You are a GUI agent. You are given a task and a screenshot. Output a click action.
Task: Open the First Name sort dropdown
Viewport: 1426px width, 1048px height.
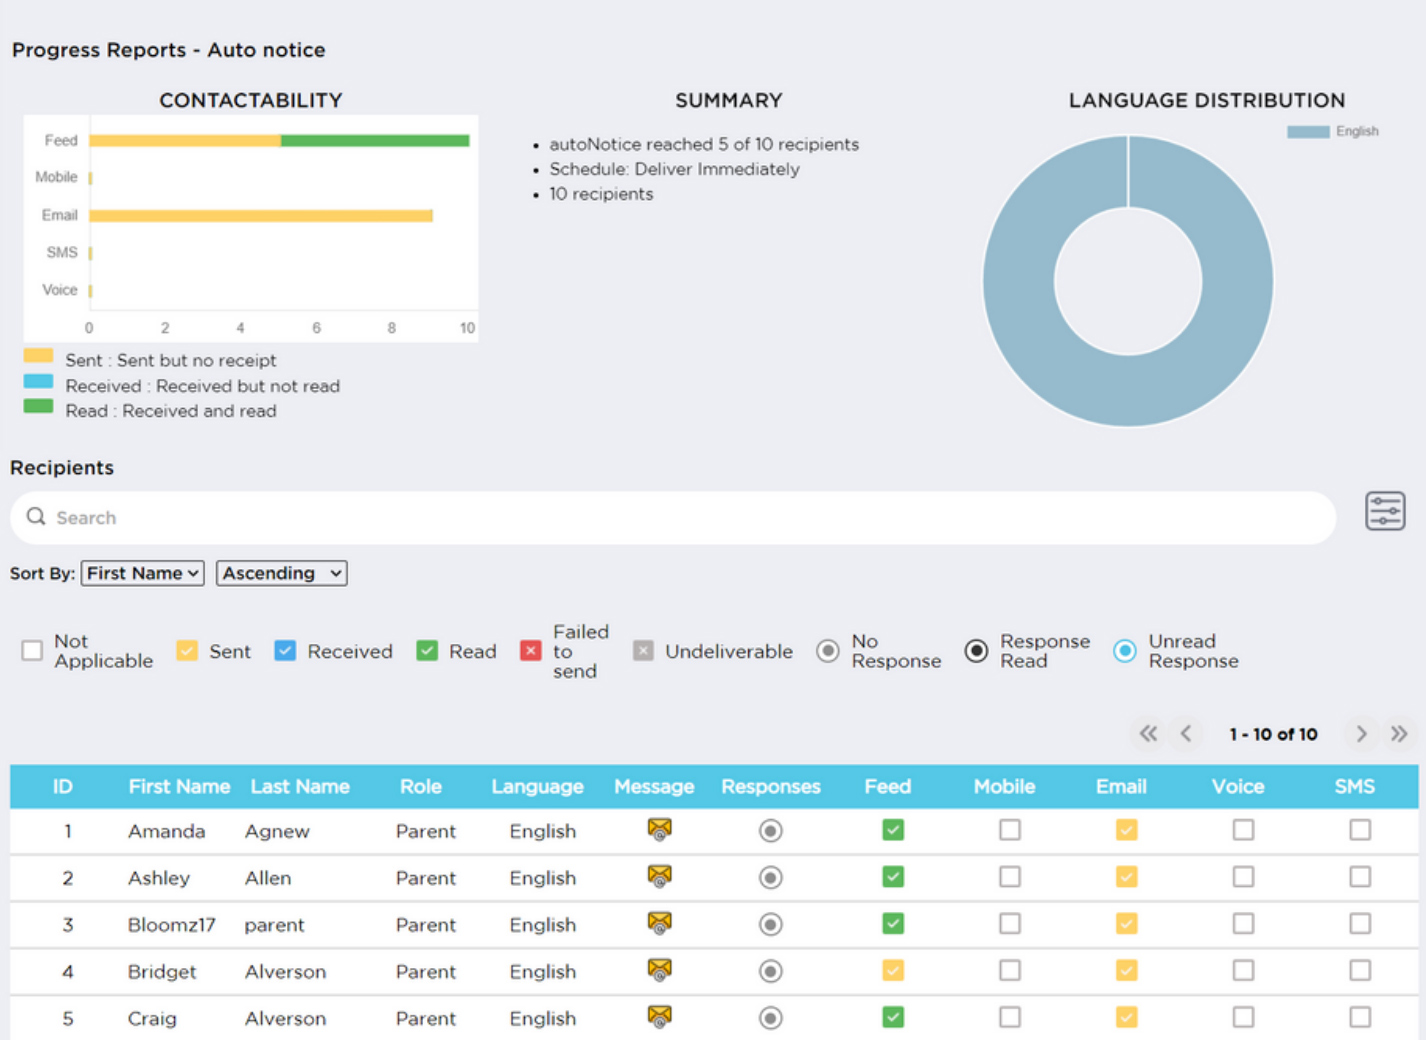click(x=143, y=573)
